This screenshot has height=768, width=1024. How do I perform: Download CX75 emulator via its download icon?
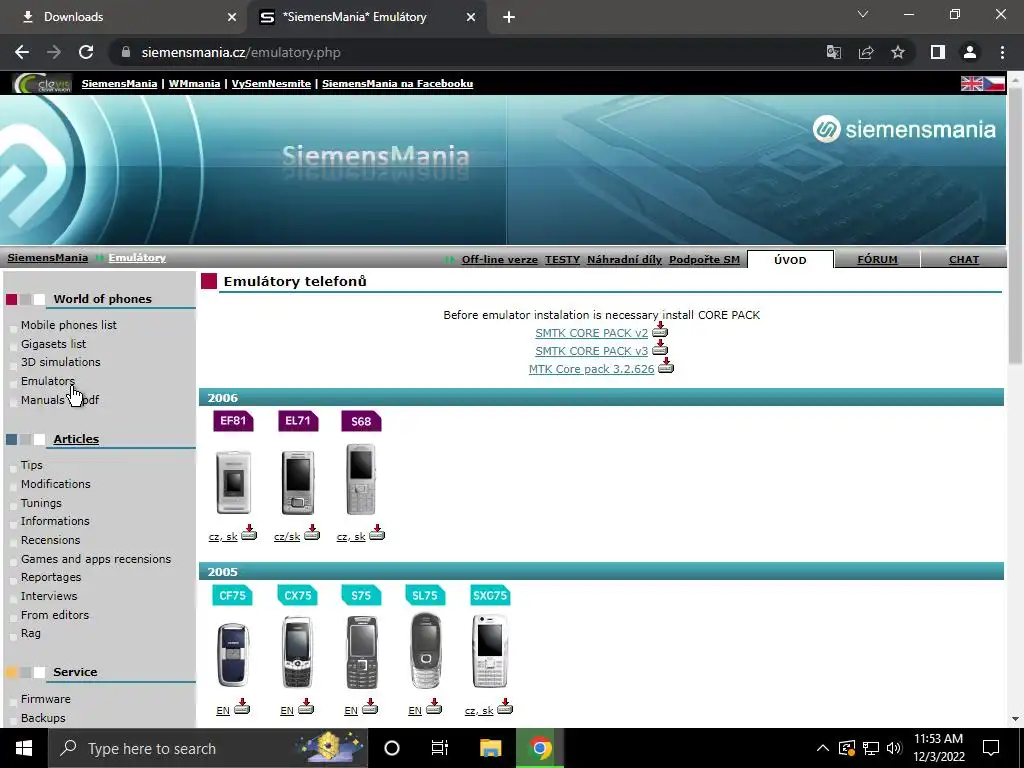(x=306, y=707)
